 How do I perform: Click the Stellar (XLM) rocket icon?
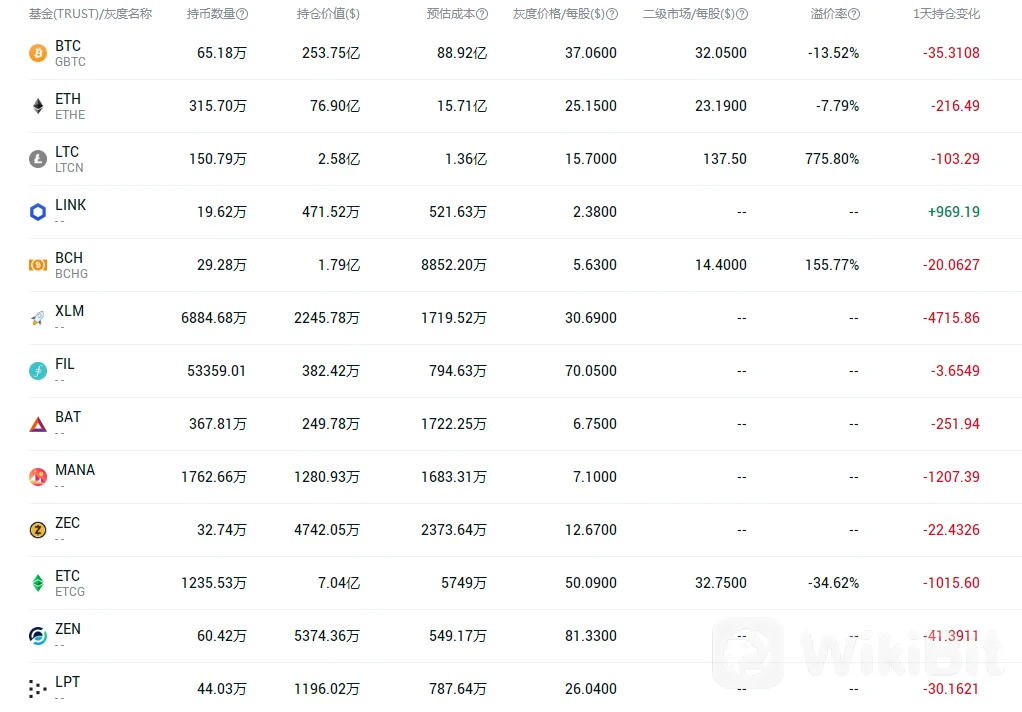(38, 318)
